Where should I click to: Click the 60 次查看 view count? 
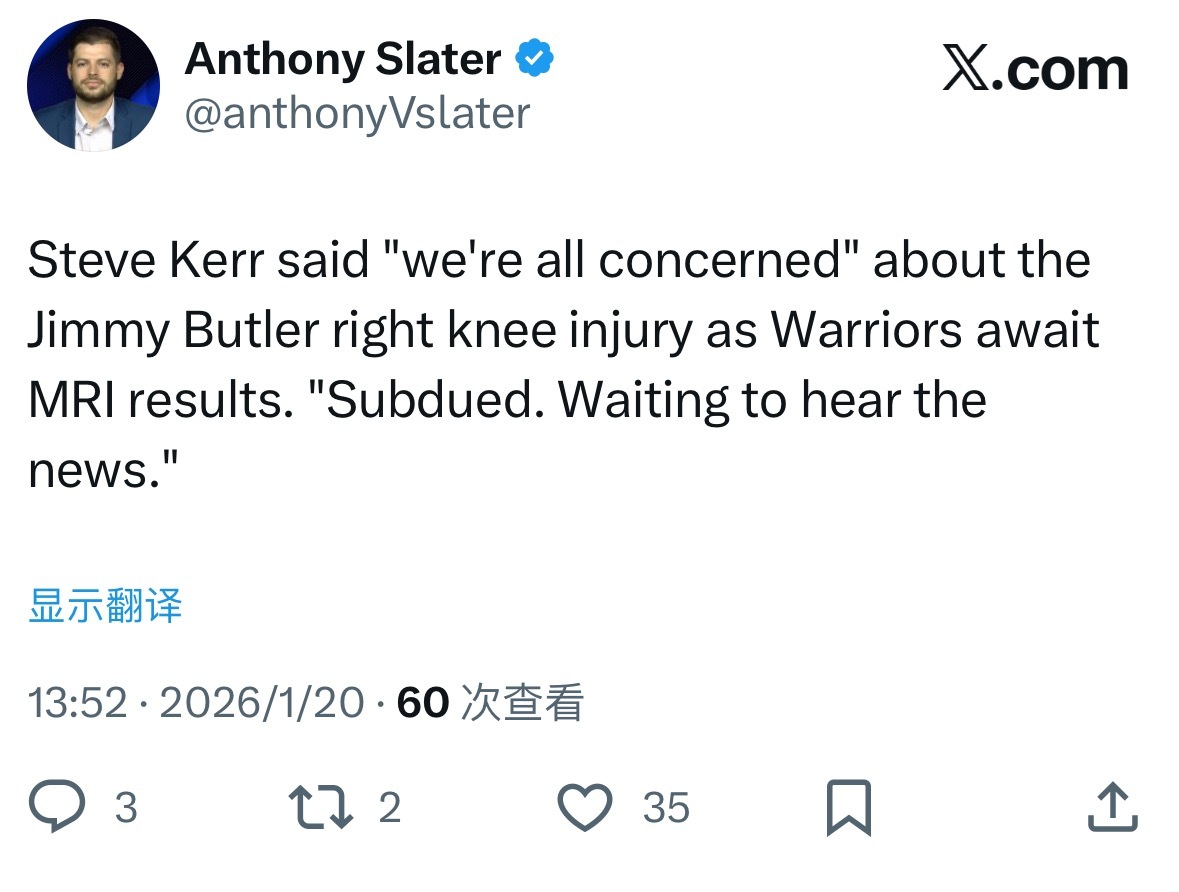[x=490, y=703]
